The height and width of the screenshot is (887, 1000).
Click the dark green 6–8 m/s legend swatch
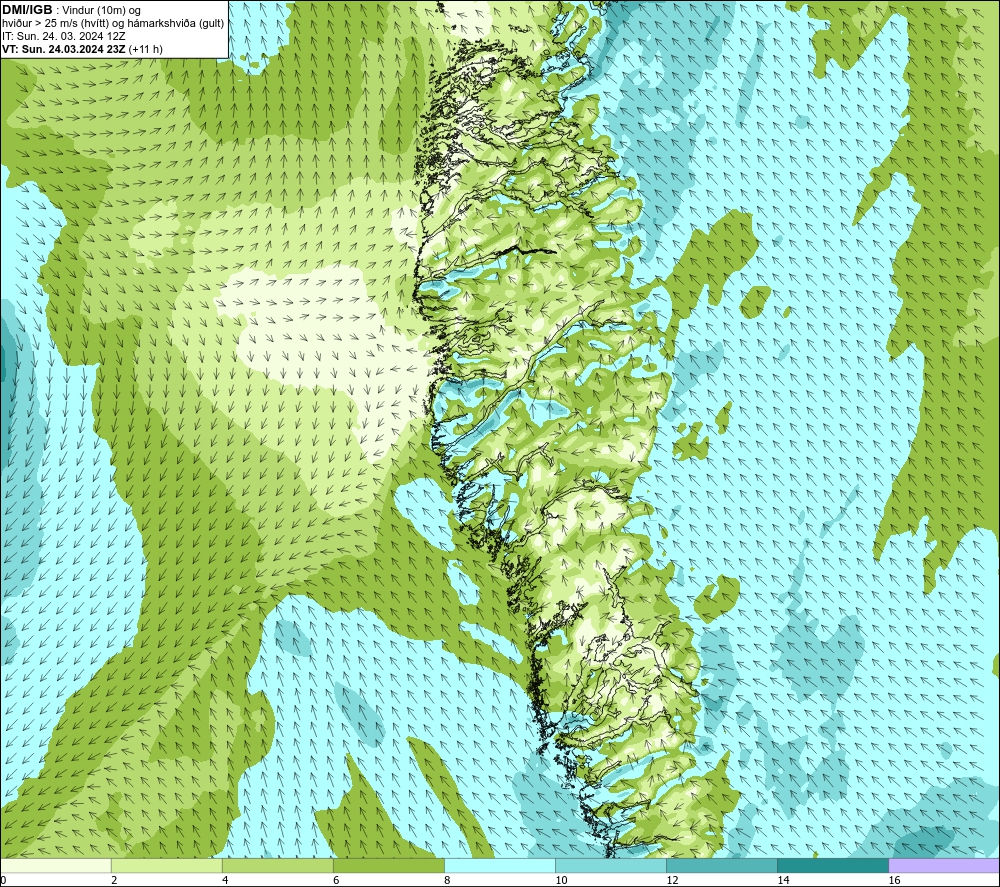[389, 865]
